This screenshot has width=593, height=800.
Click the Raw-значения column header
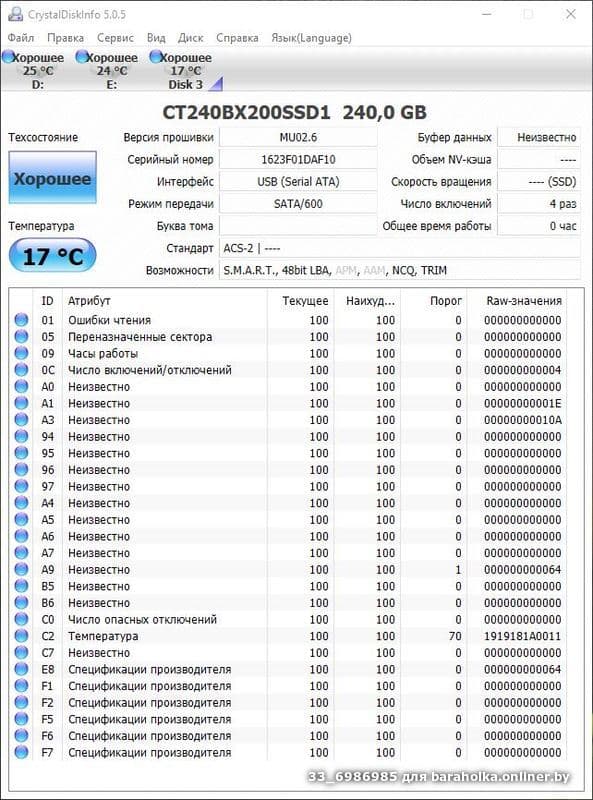click(x=516, y=301)
